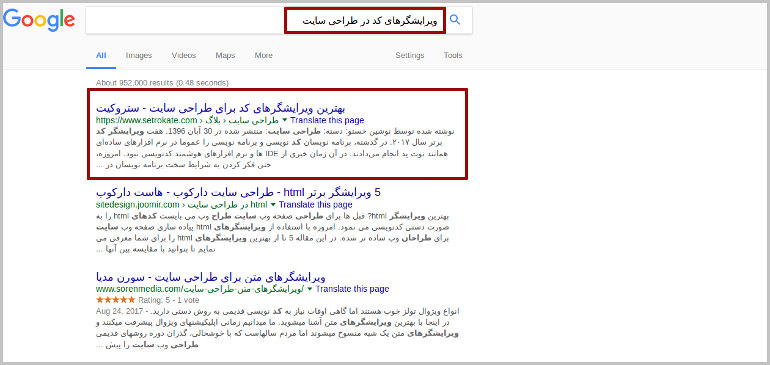The width and height of the screenshot is (770, 365).
Task: Click the Google logo
Action: [x=39, y=21]
